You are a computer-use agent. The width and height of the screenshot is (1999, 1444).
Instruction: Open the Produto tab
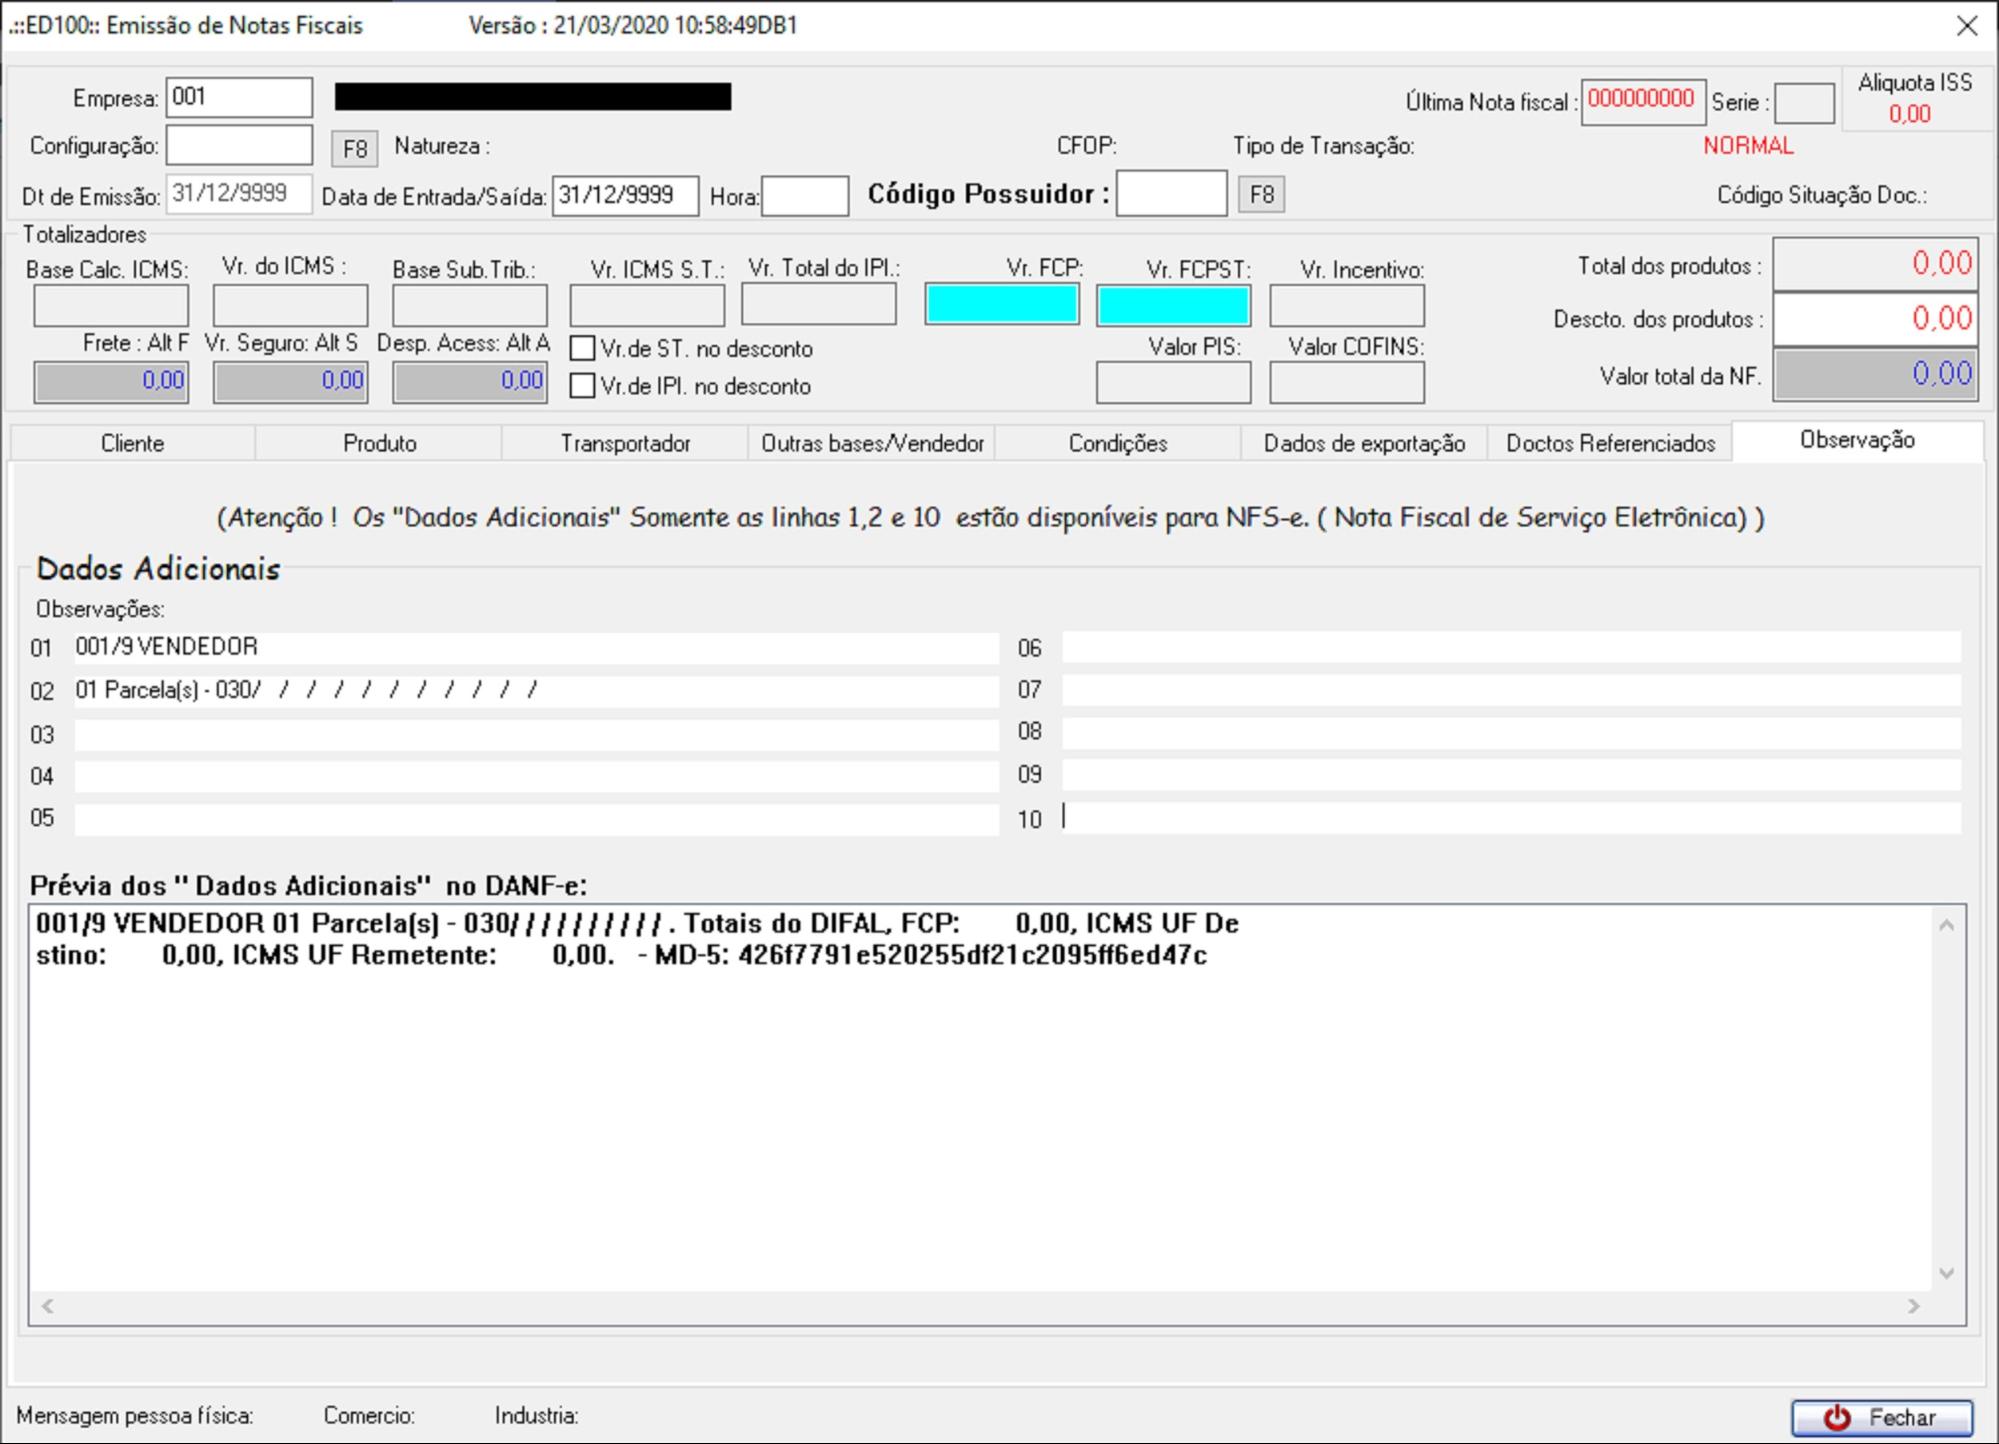(x=379, y=443)
